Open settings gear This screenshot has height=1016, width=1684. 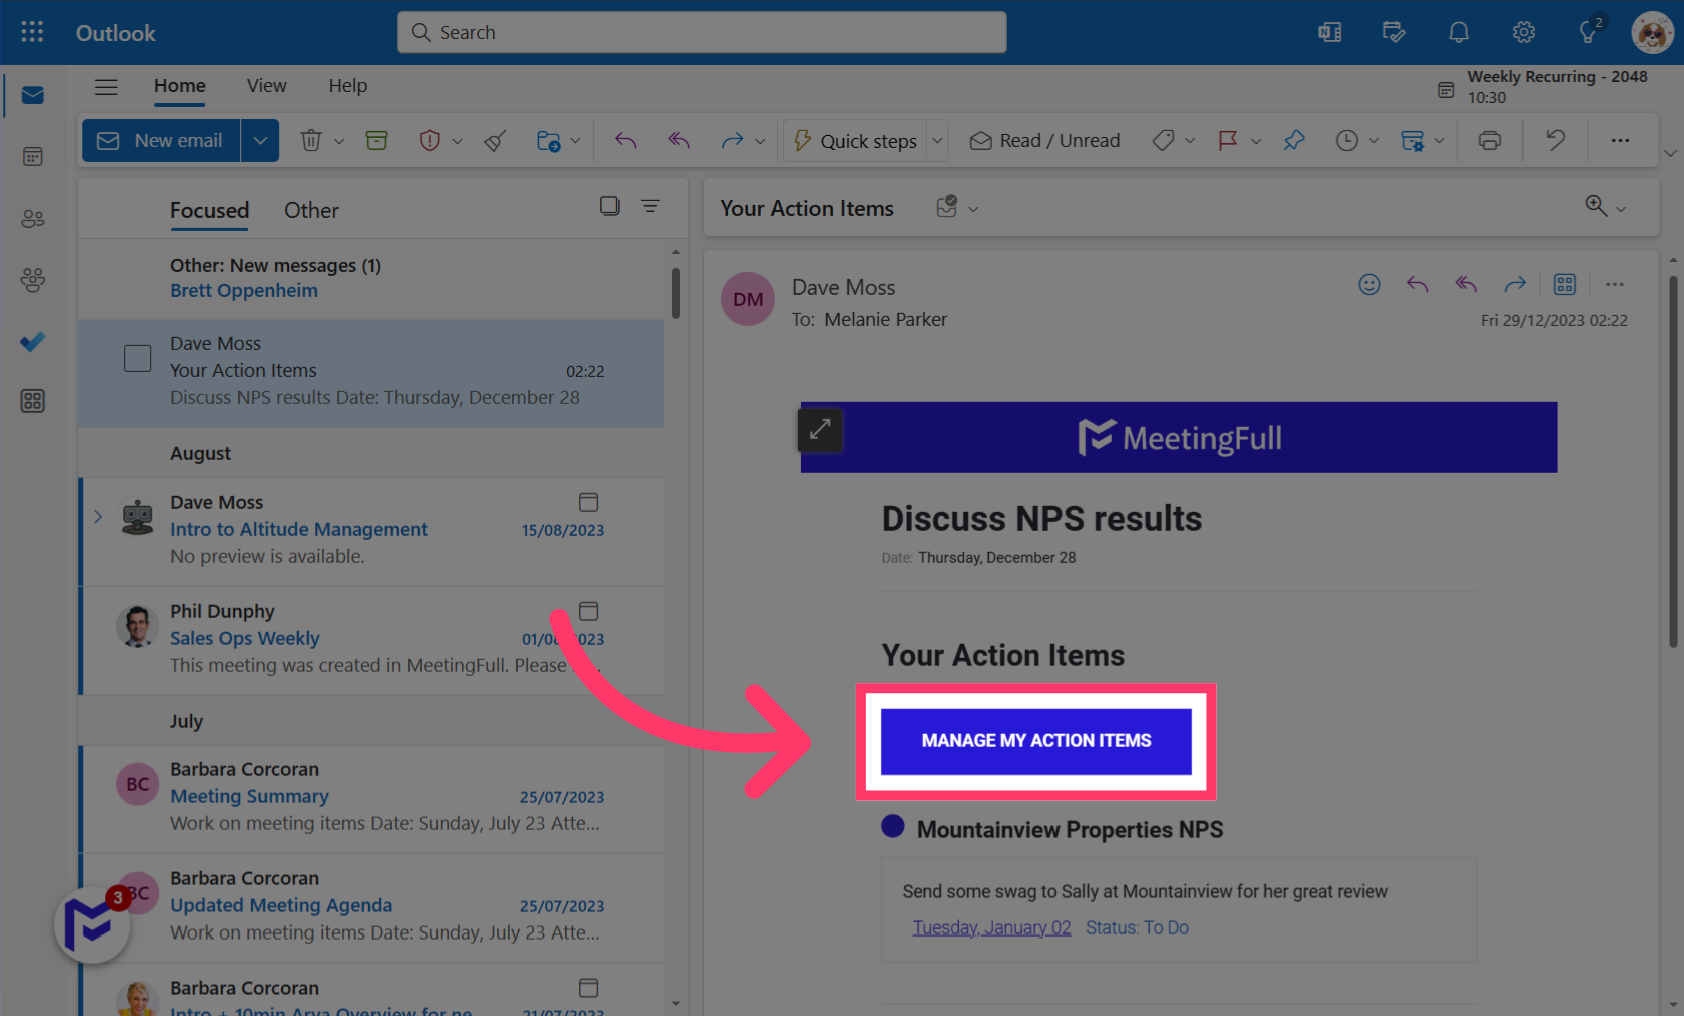[1524, 32]
